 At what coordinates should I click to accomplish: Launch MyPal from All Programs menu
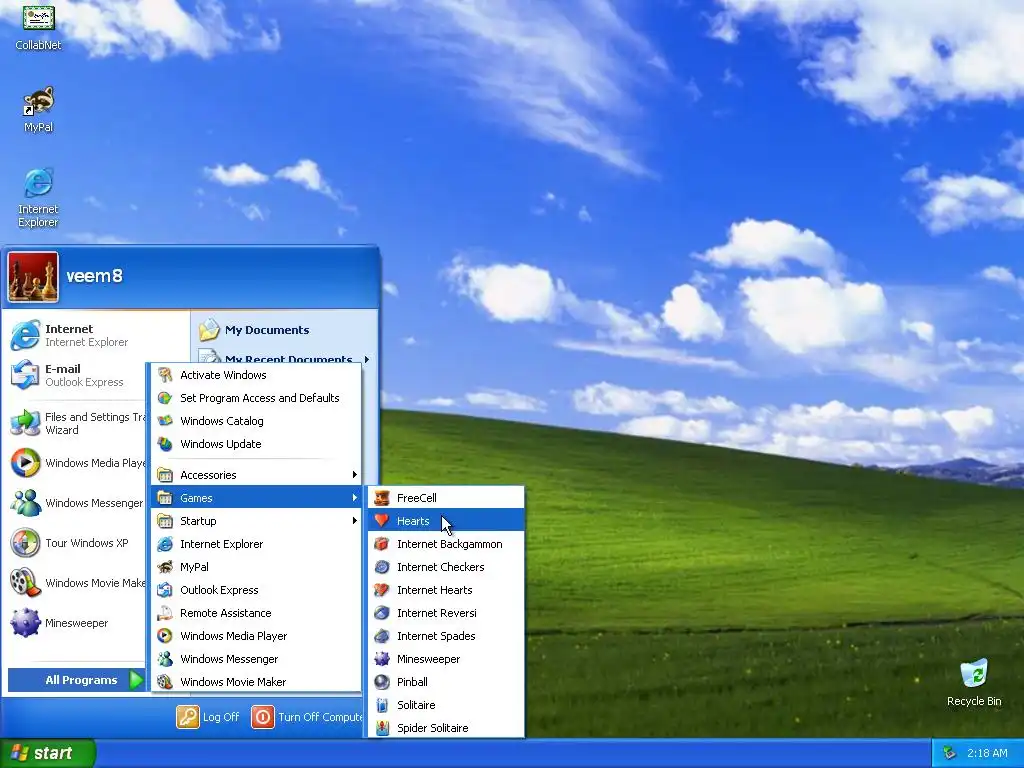(x=256, y=567)
